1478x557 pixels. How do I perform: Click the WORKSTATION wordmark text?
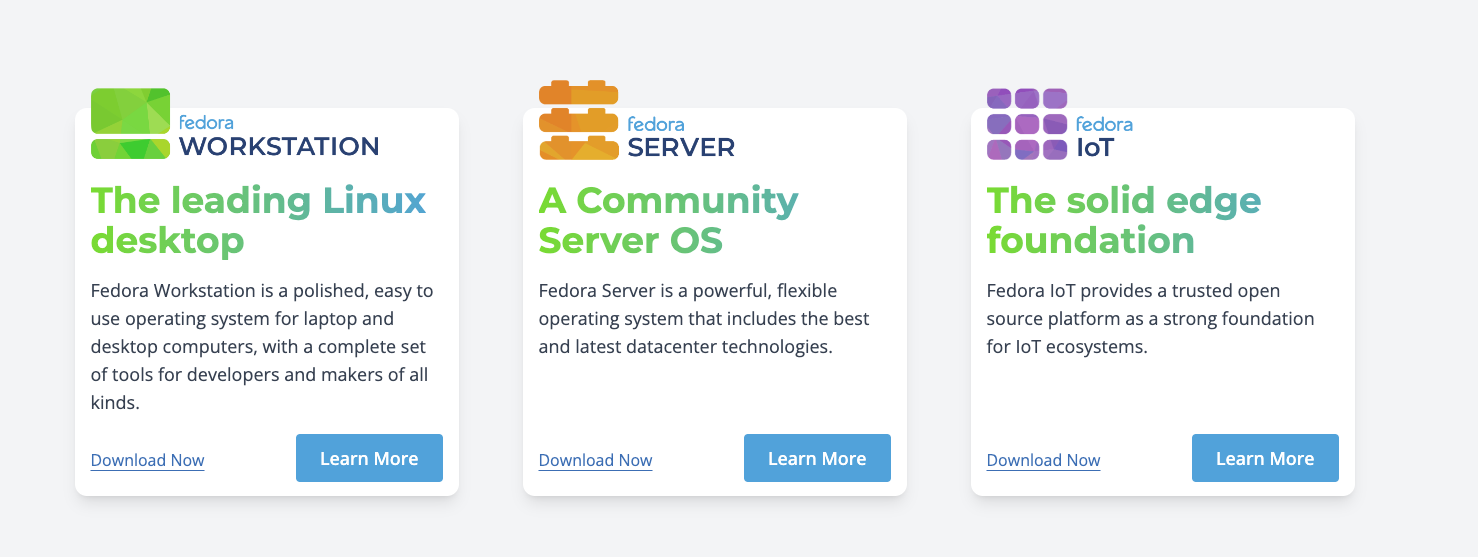coord(279,147)
